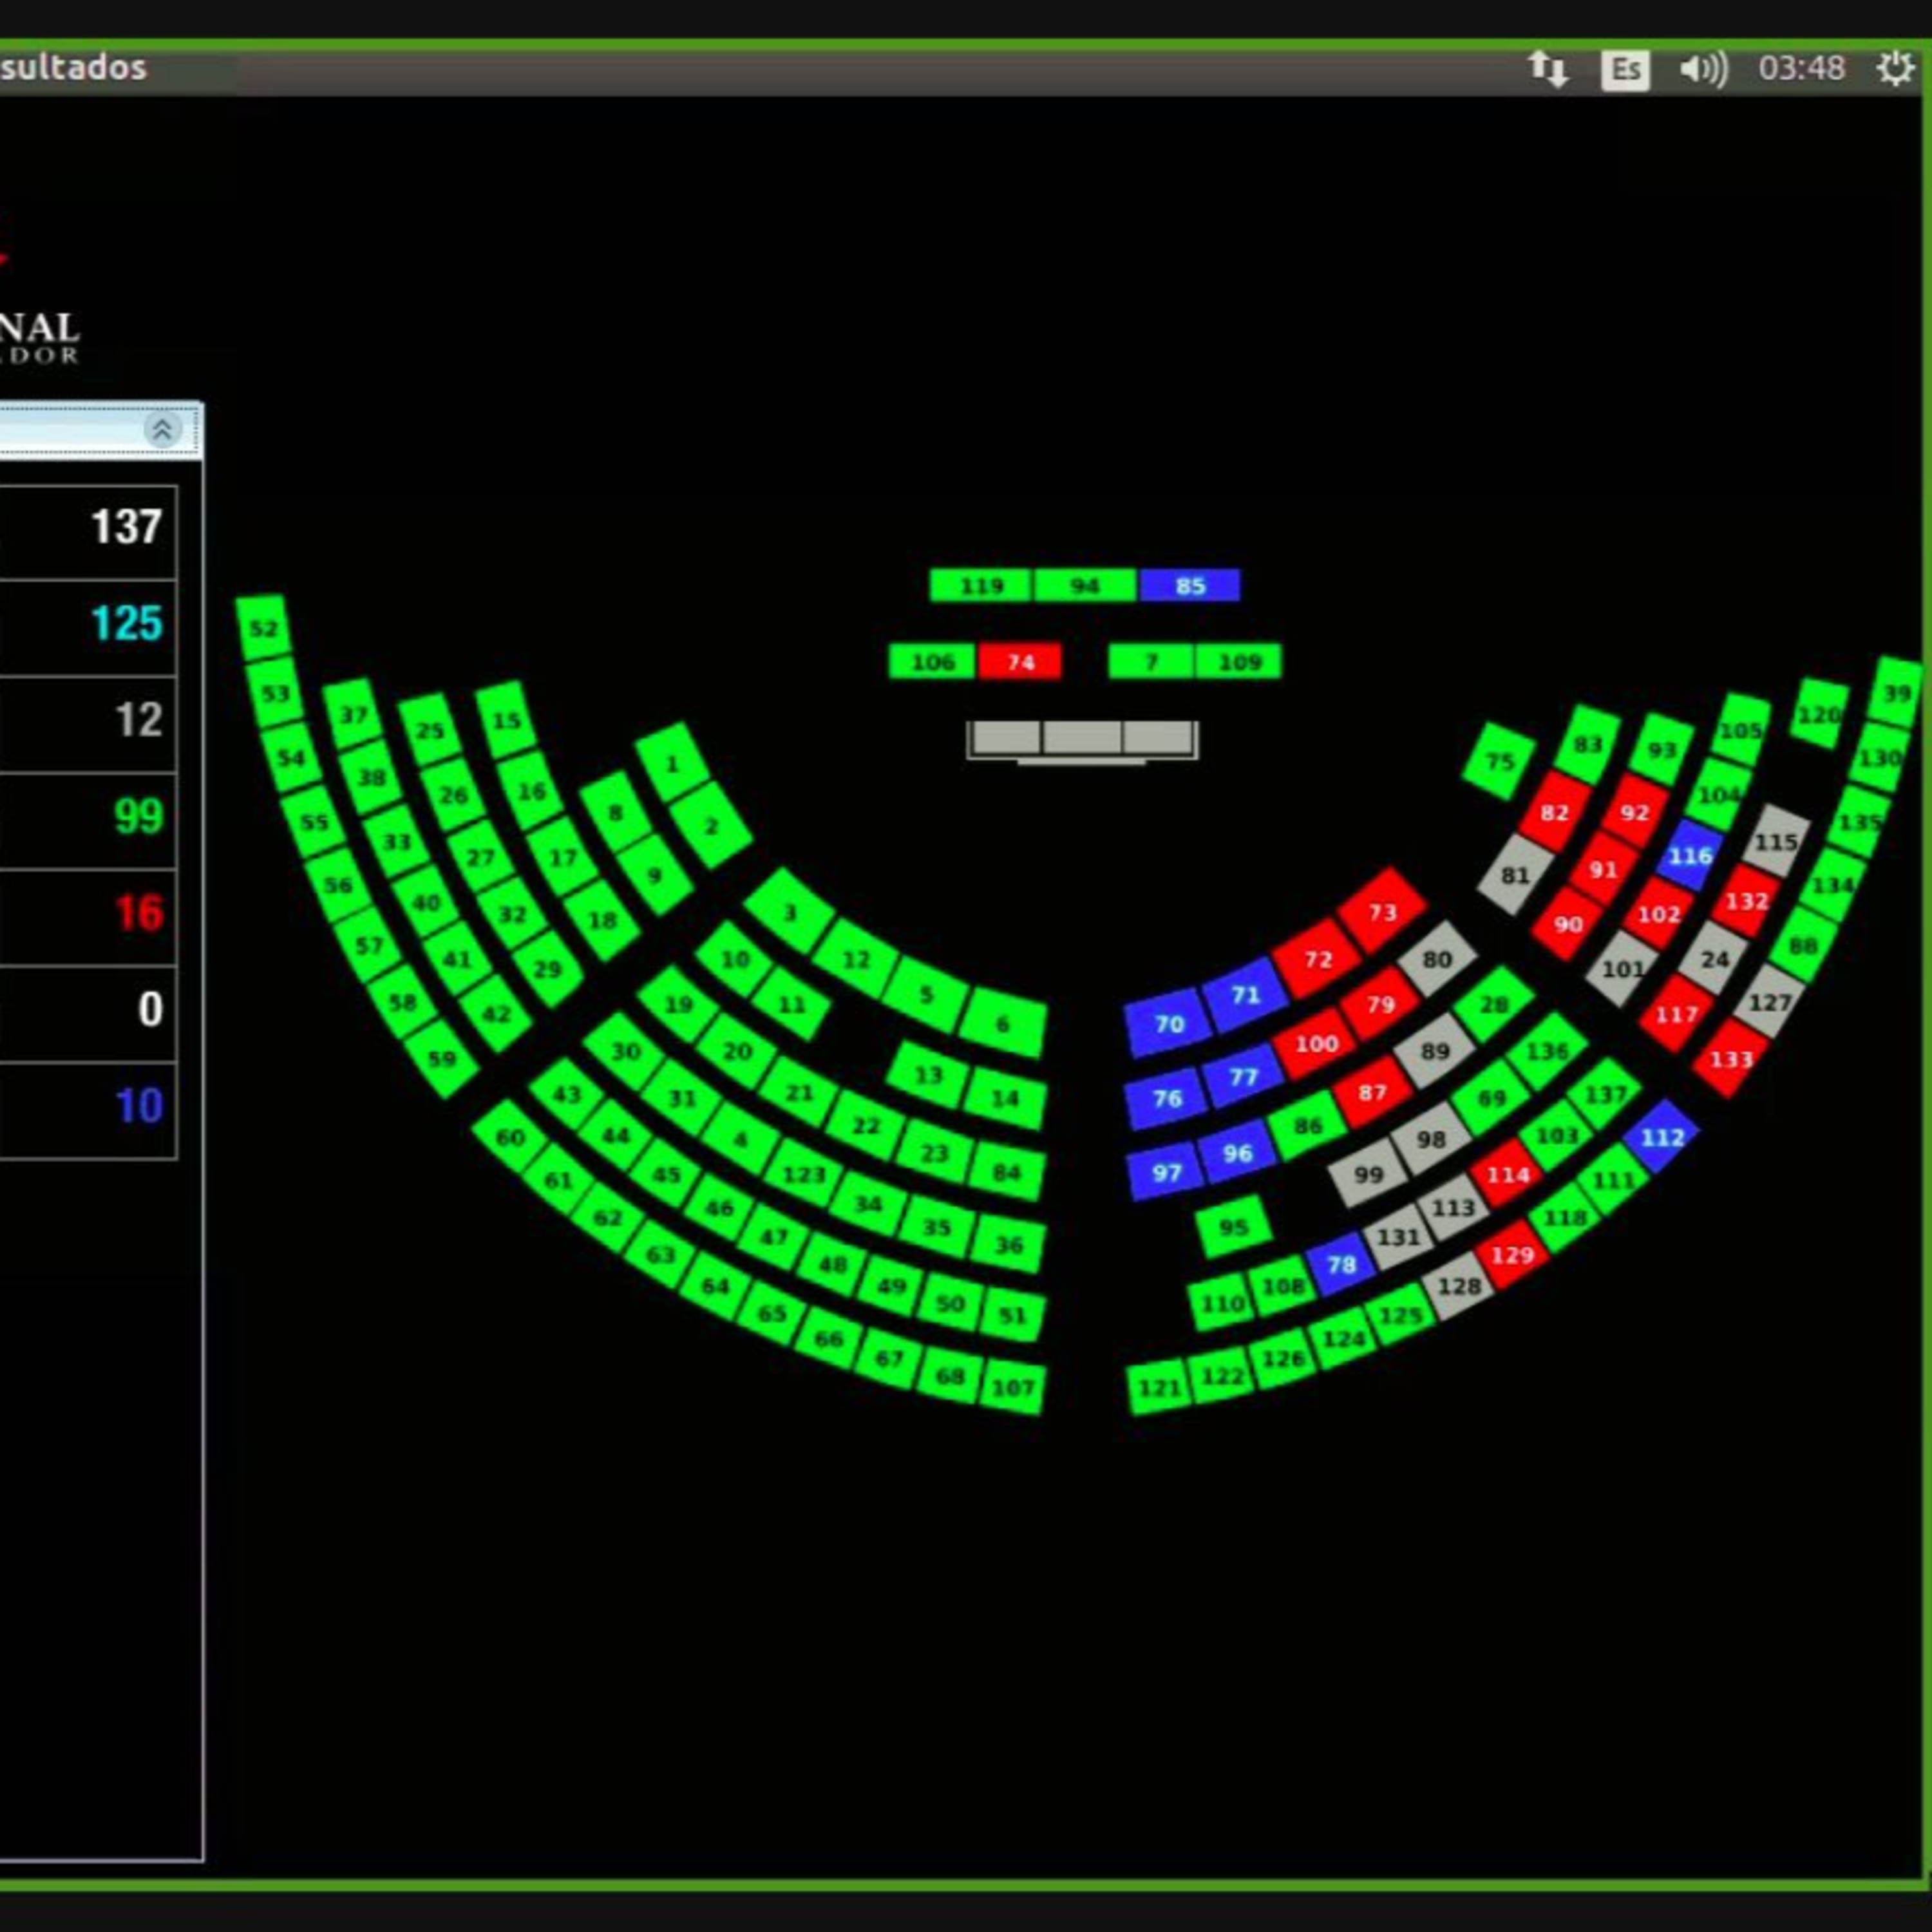
Task: Click blue seat number 85
Action: click(1190, 585)
